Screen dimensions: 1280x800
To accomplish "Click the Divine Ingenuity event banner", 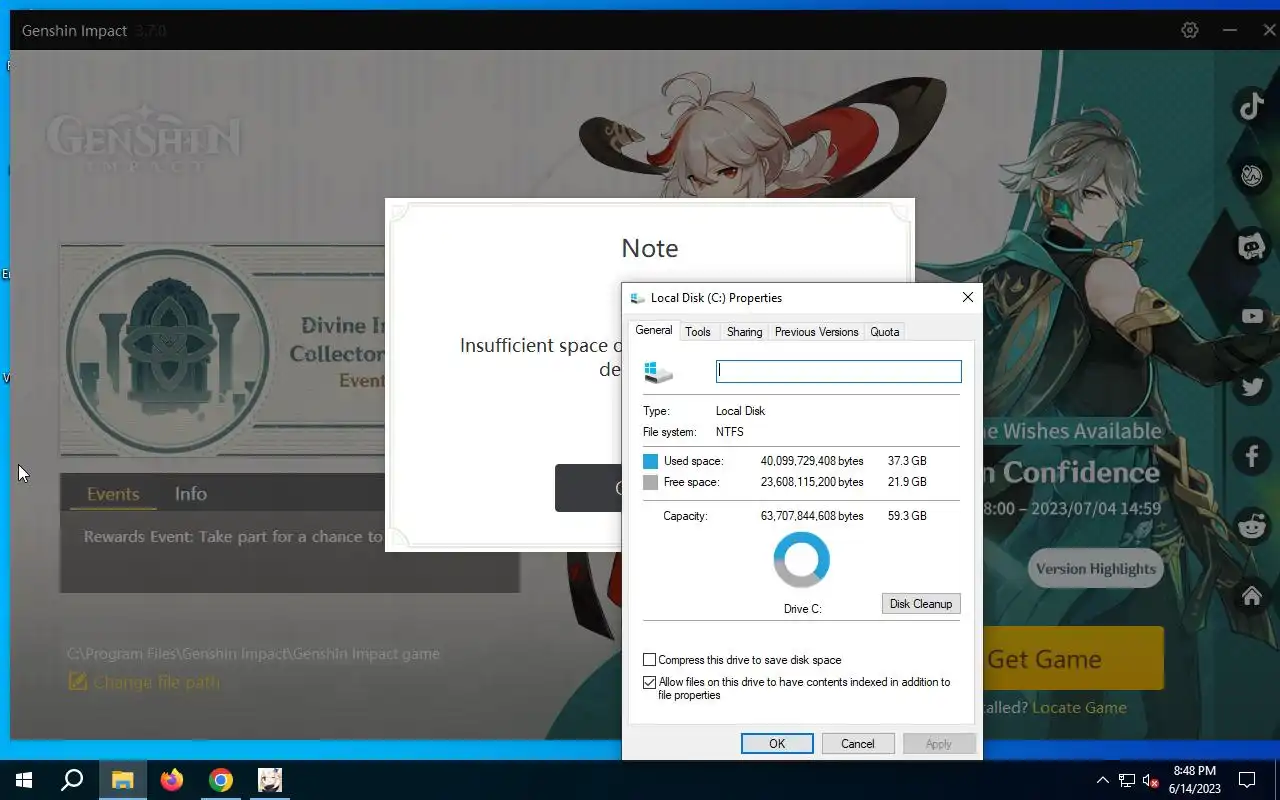I will point(224,350).
